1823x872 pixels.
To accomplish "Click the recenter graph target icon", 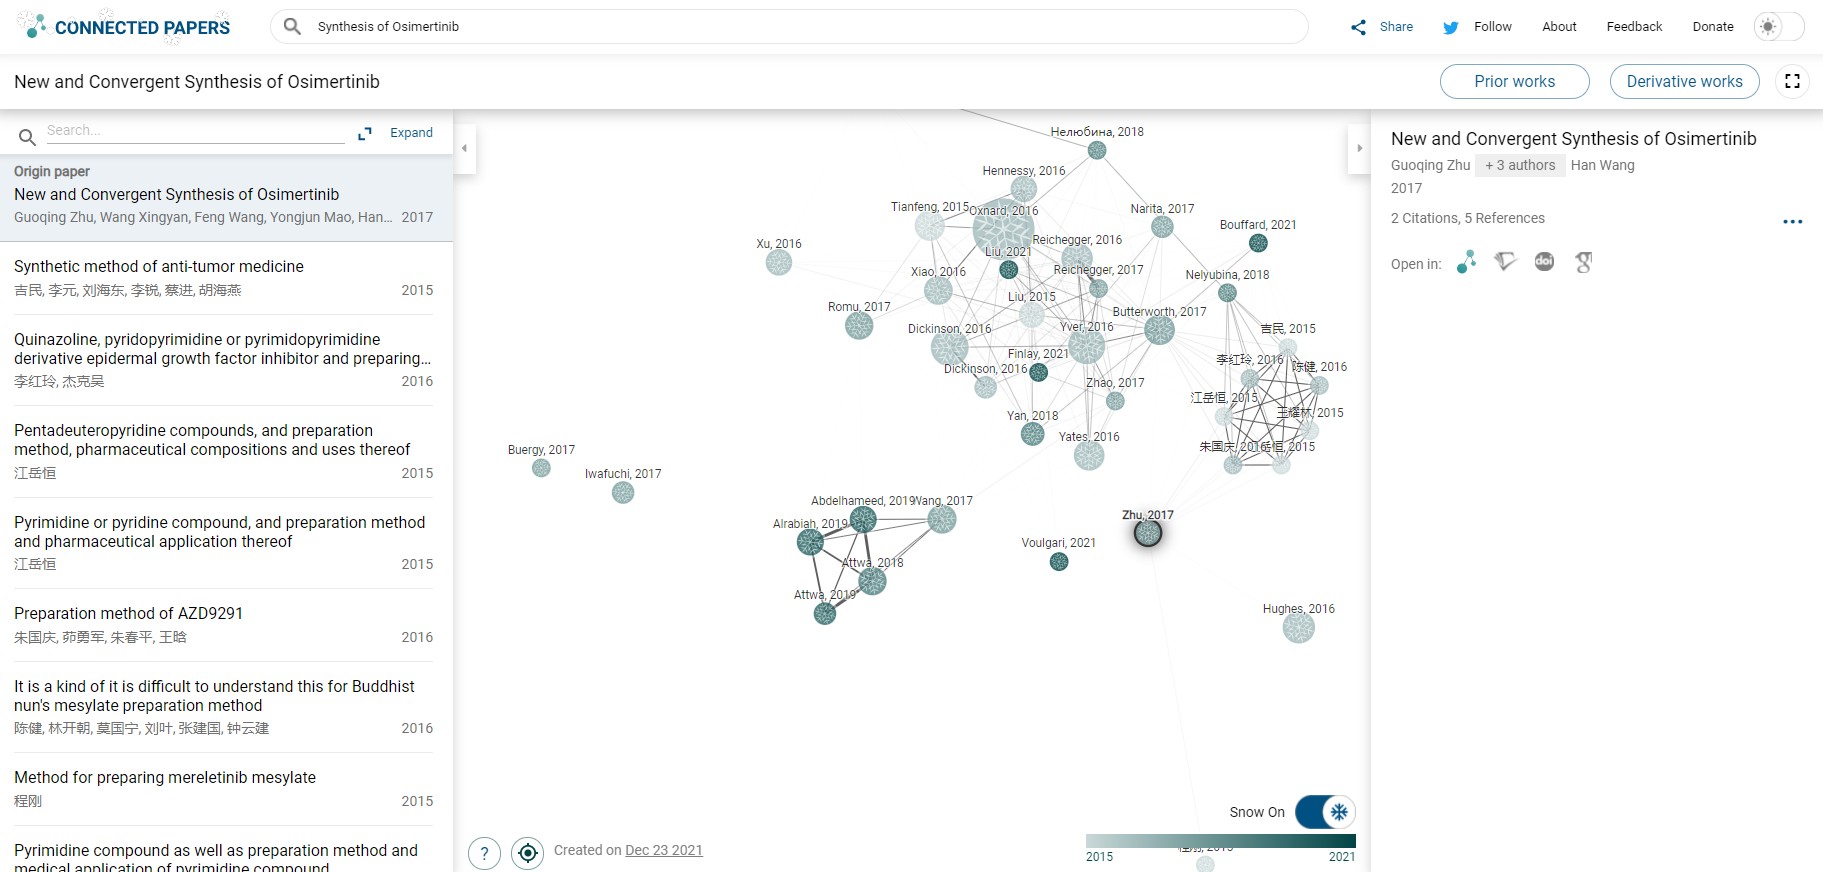I will point(527,853).
